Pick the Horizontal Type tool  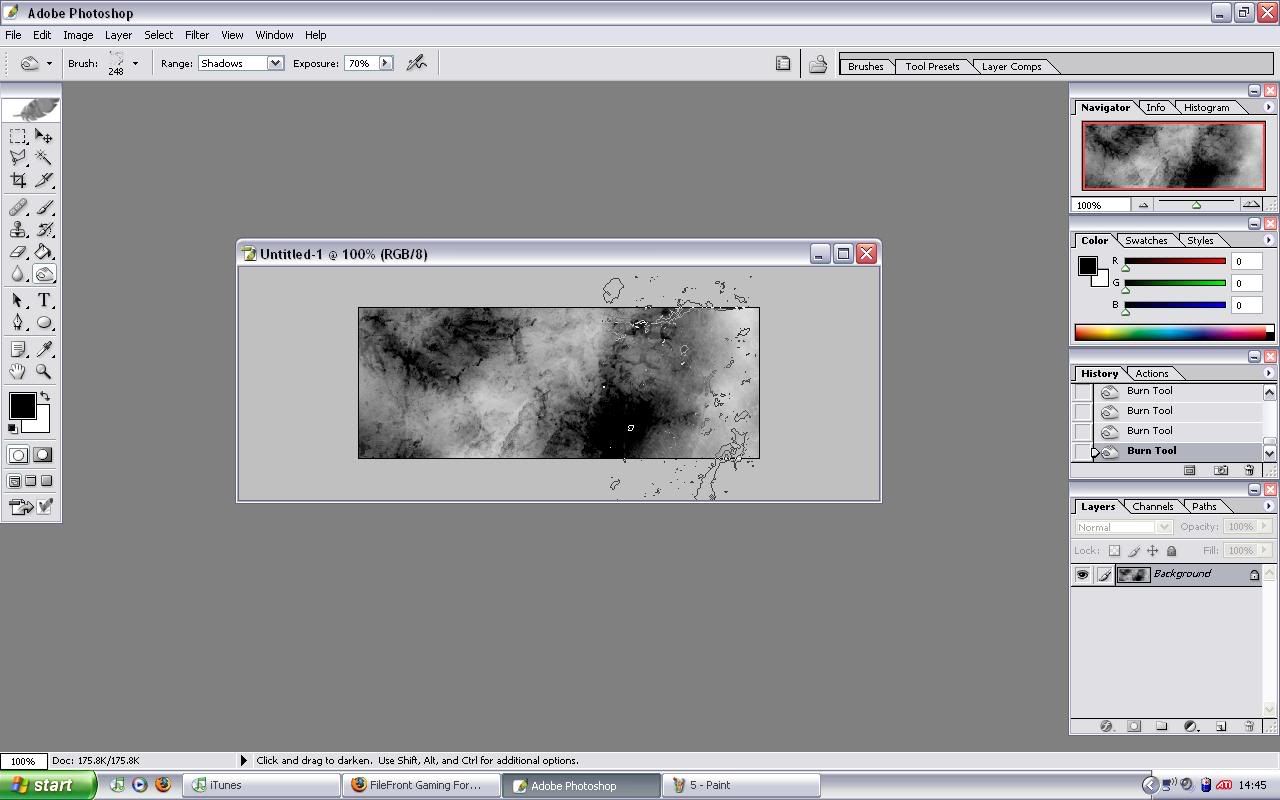44,300
